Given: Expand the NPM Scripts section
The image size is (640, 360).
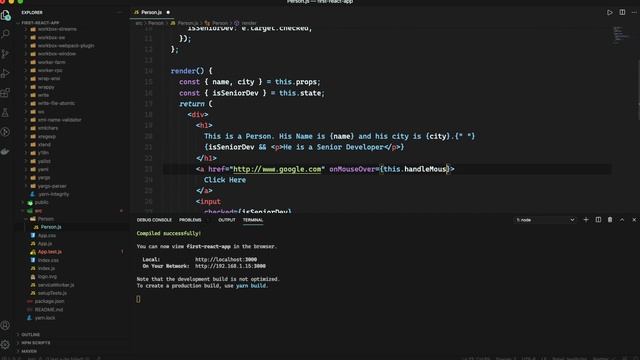Looking at the screenshot, I should click(x=36, y=343).
